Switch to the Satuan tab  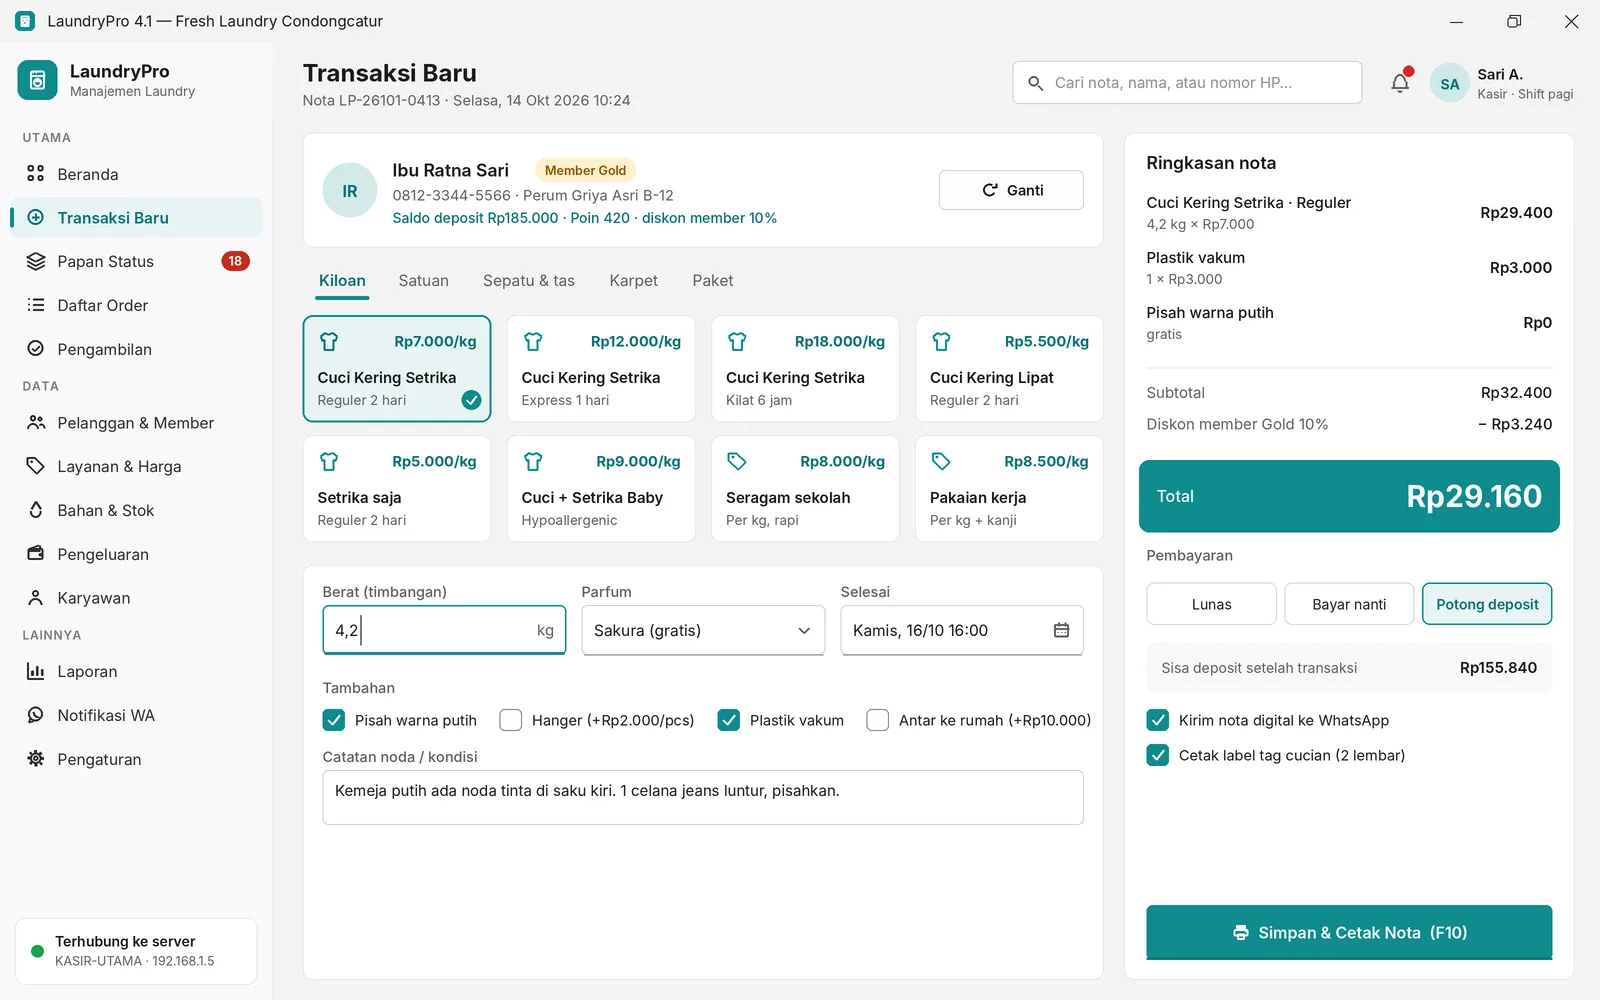[x=423, y=281]
